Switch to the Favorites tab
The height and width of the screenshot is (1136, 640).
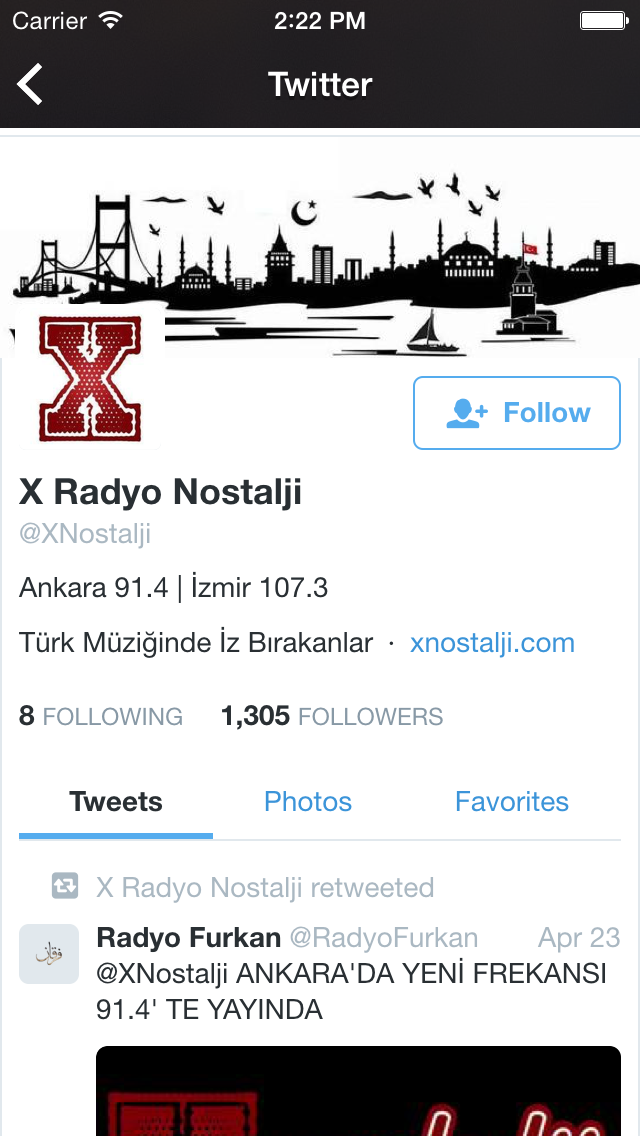click(x=512, y=801)
